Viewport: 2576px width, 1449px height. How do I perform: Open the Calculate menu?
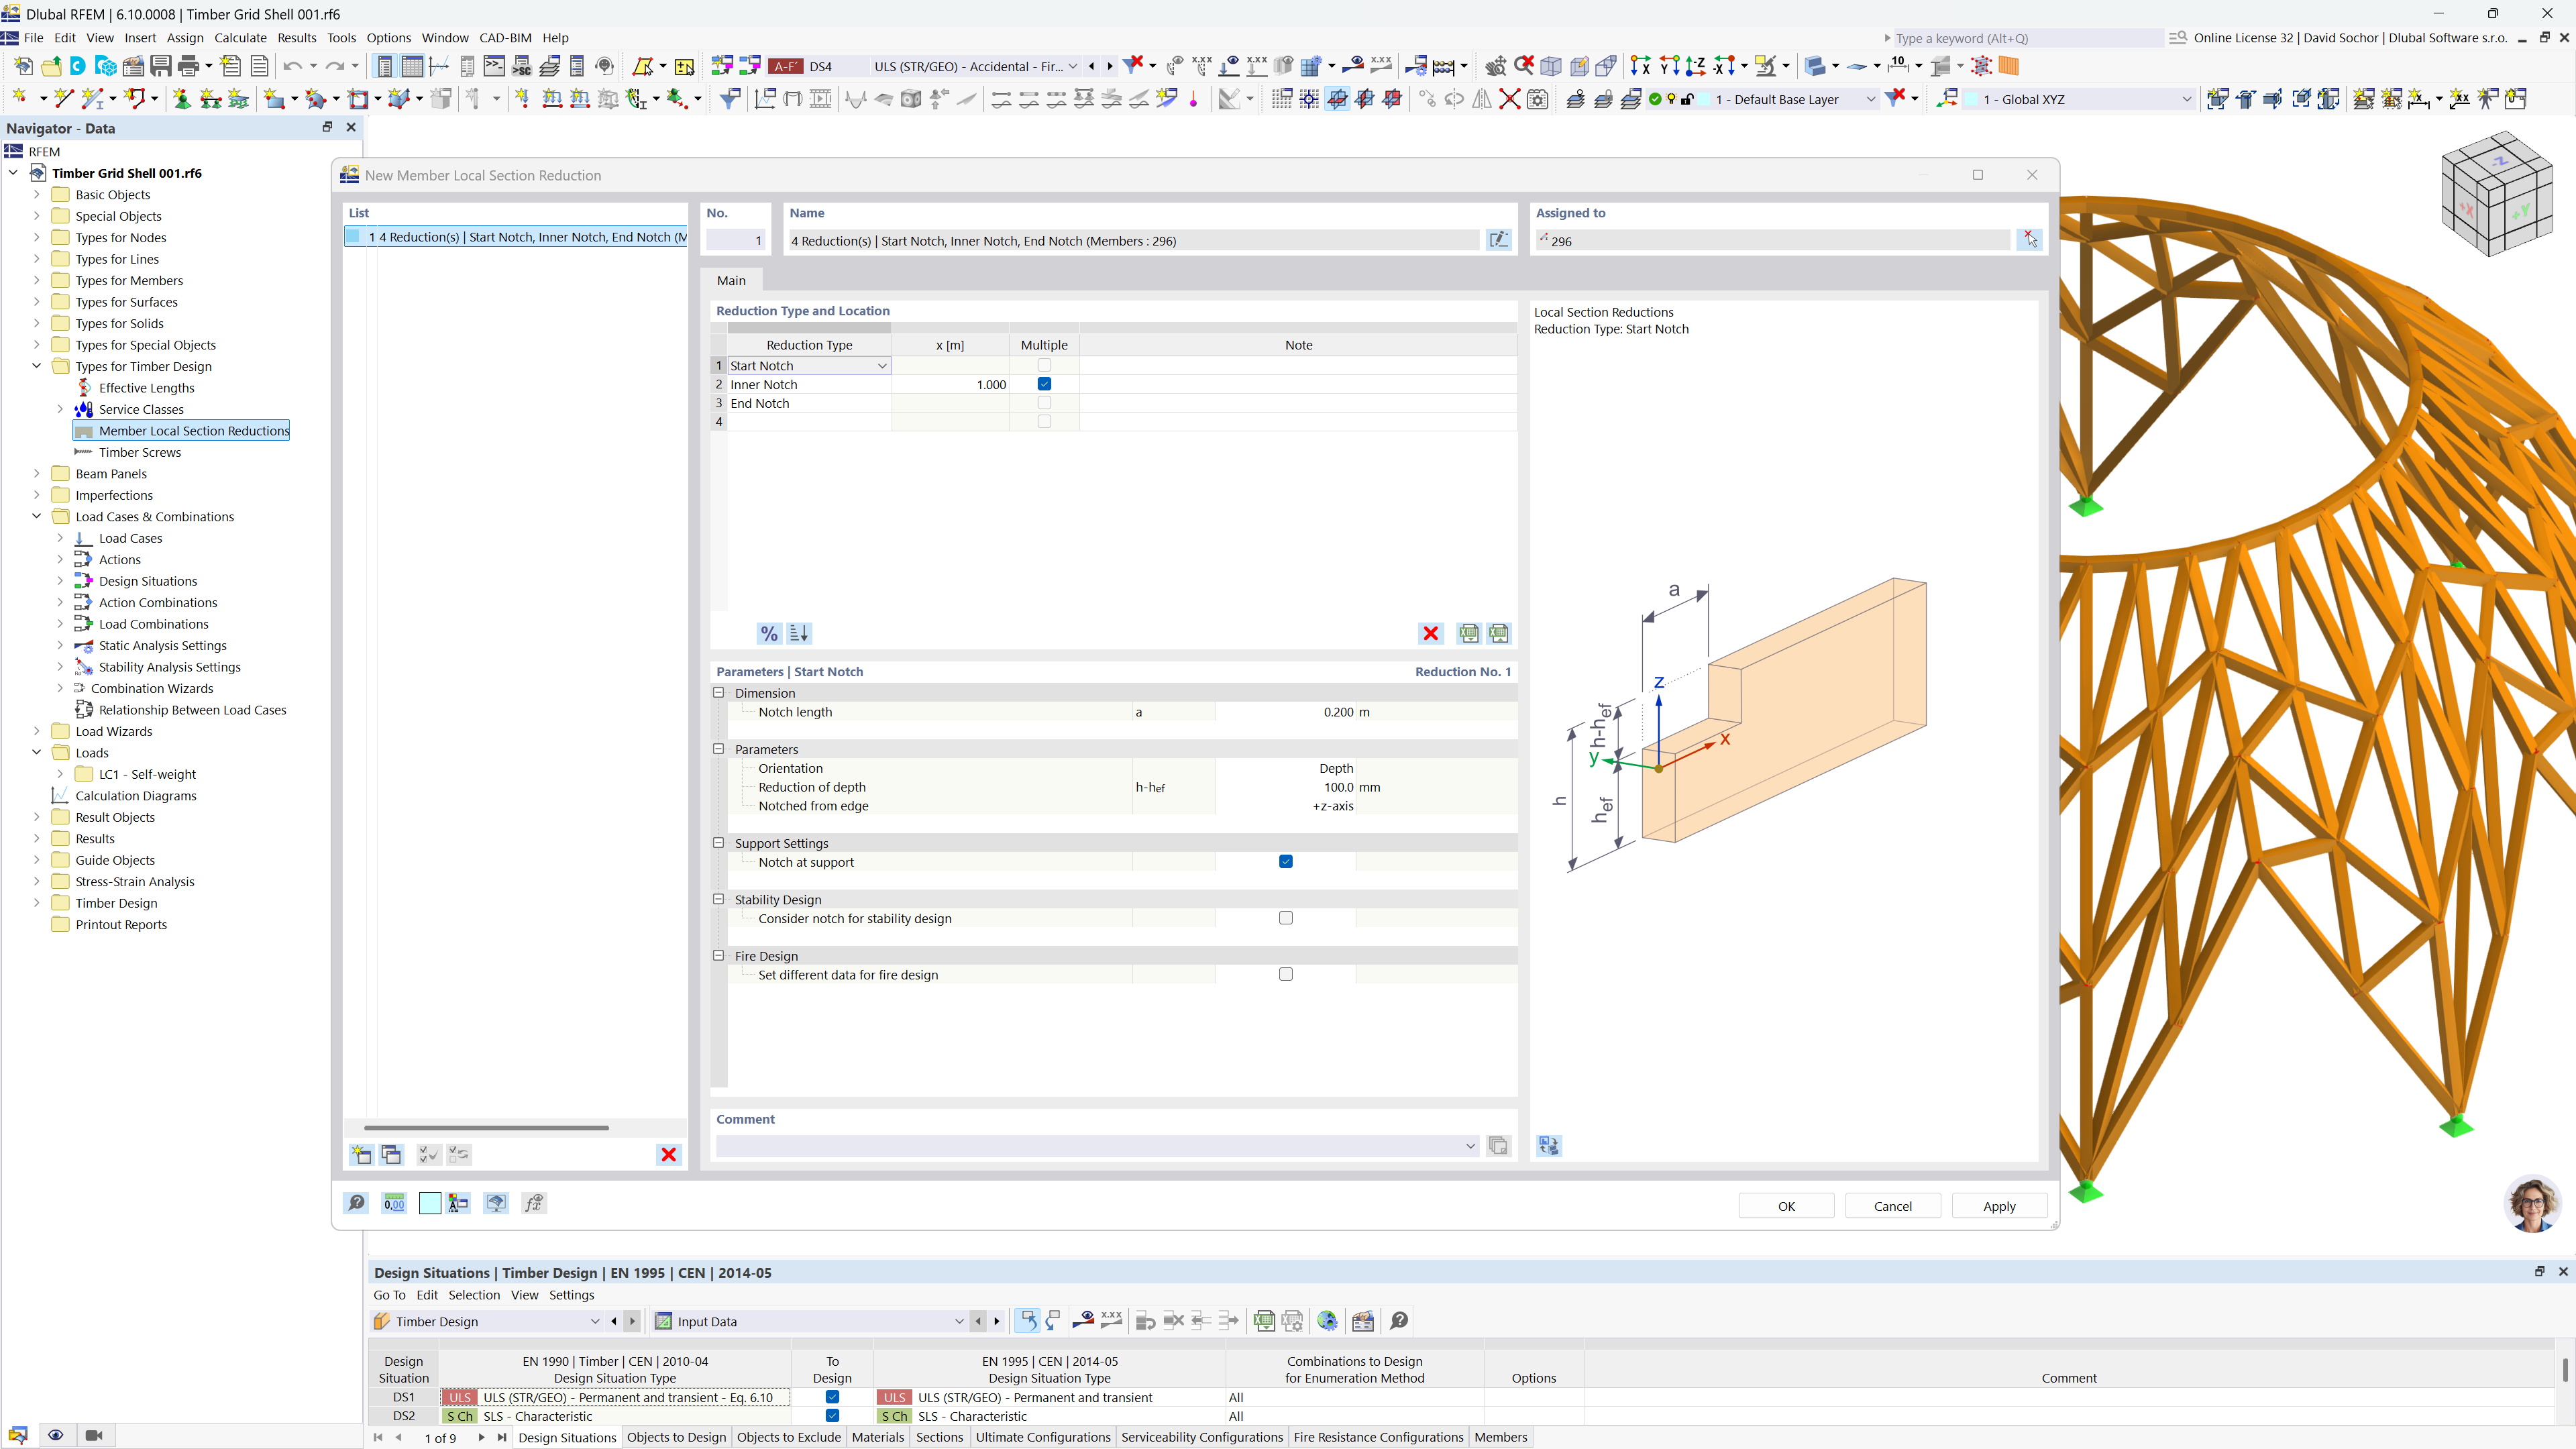[x=240, y=37]
